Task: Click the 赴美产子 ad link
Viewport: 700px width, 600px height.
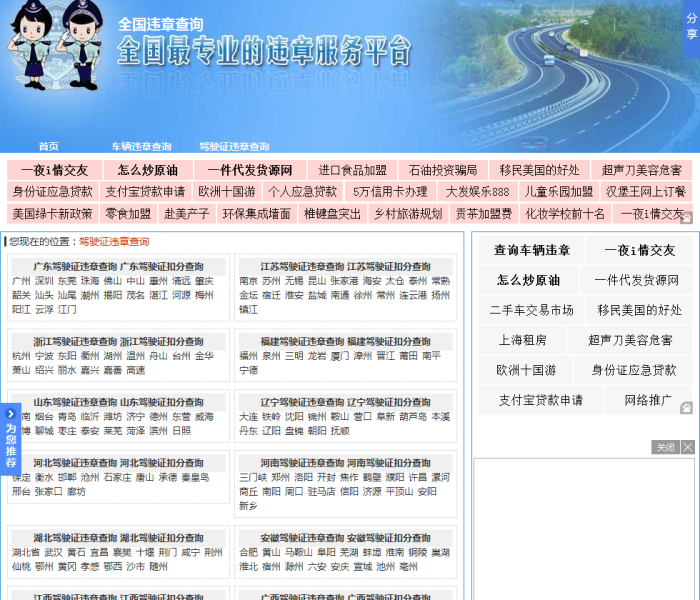Action: (187, 214)
